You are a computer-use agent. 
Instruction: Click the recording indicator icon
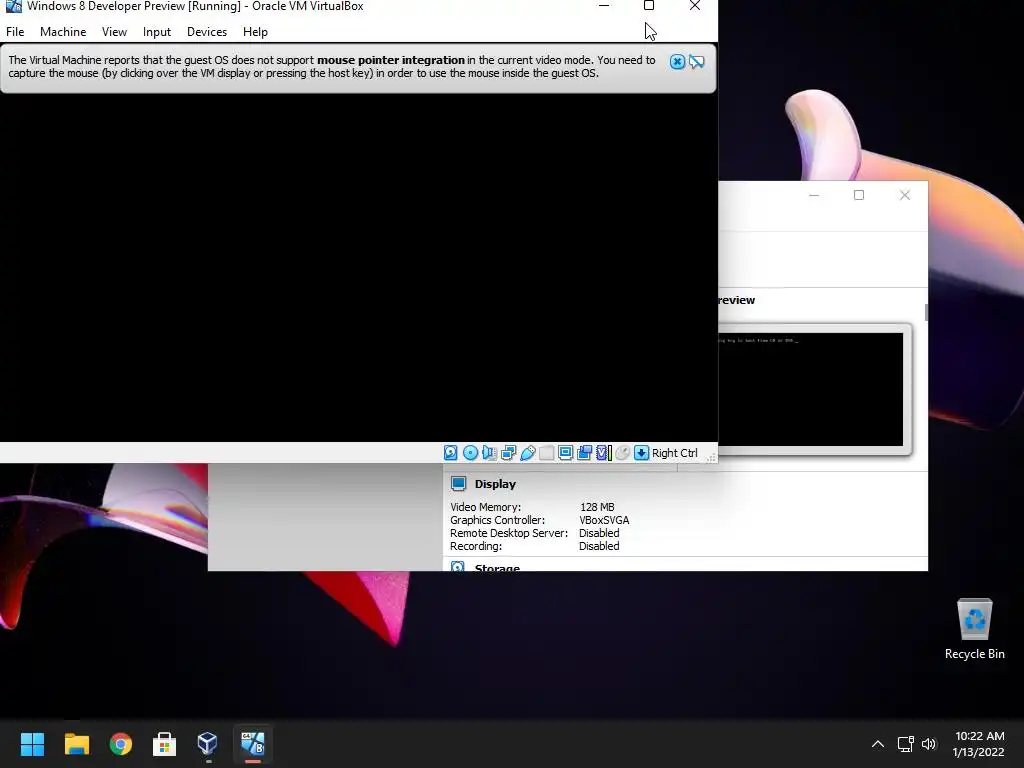click(584, 453)
